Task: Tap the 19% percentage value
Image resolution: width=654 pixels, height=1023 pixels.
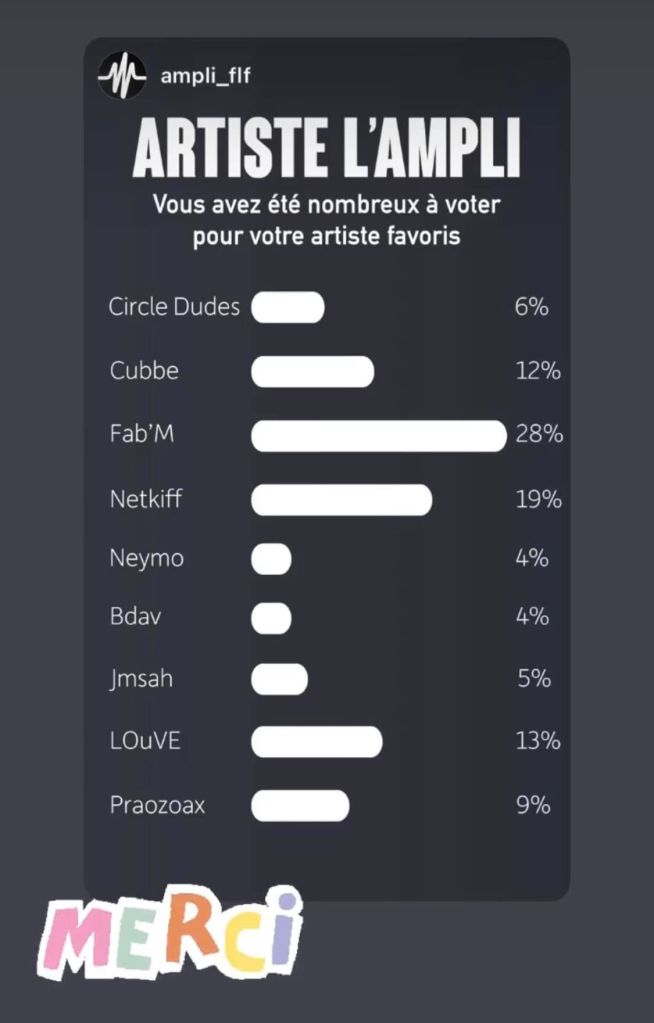Action: click(538, 499)
